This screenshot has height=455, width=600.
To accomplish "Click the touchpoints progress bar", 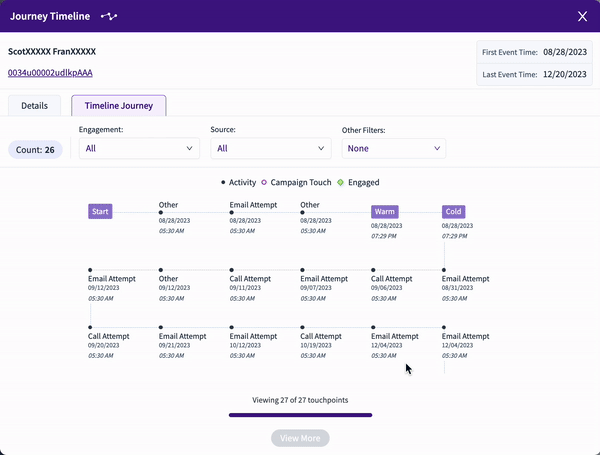I will 300,415.
